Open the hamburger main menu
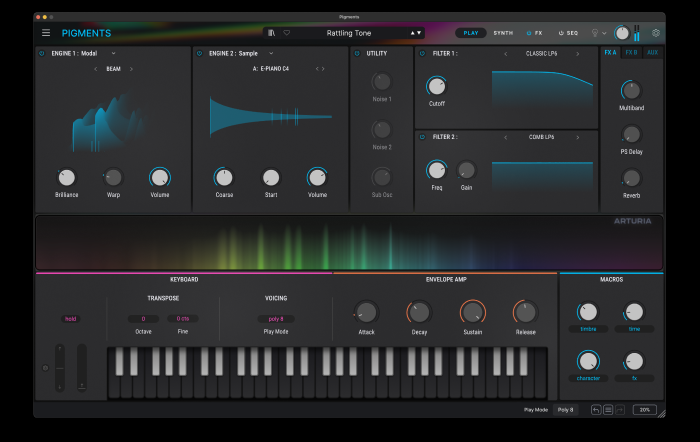The height and width of the screenshot is (442, 700). point(46,33)
